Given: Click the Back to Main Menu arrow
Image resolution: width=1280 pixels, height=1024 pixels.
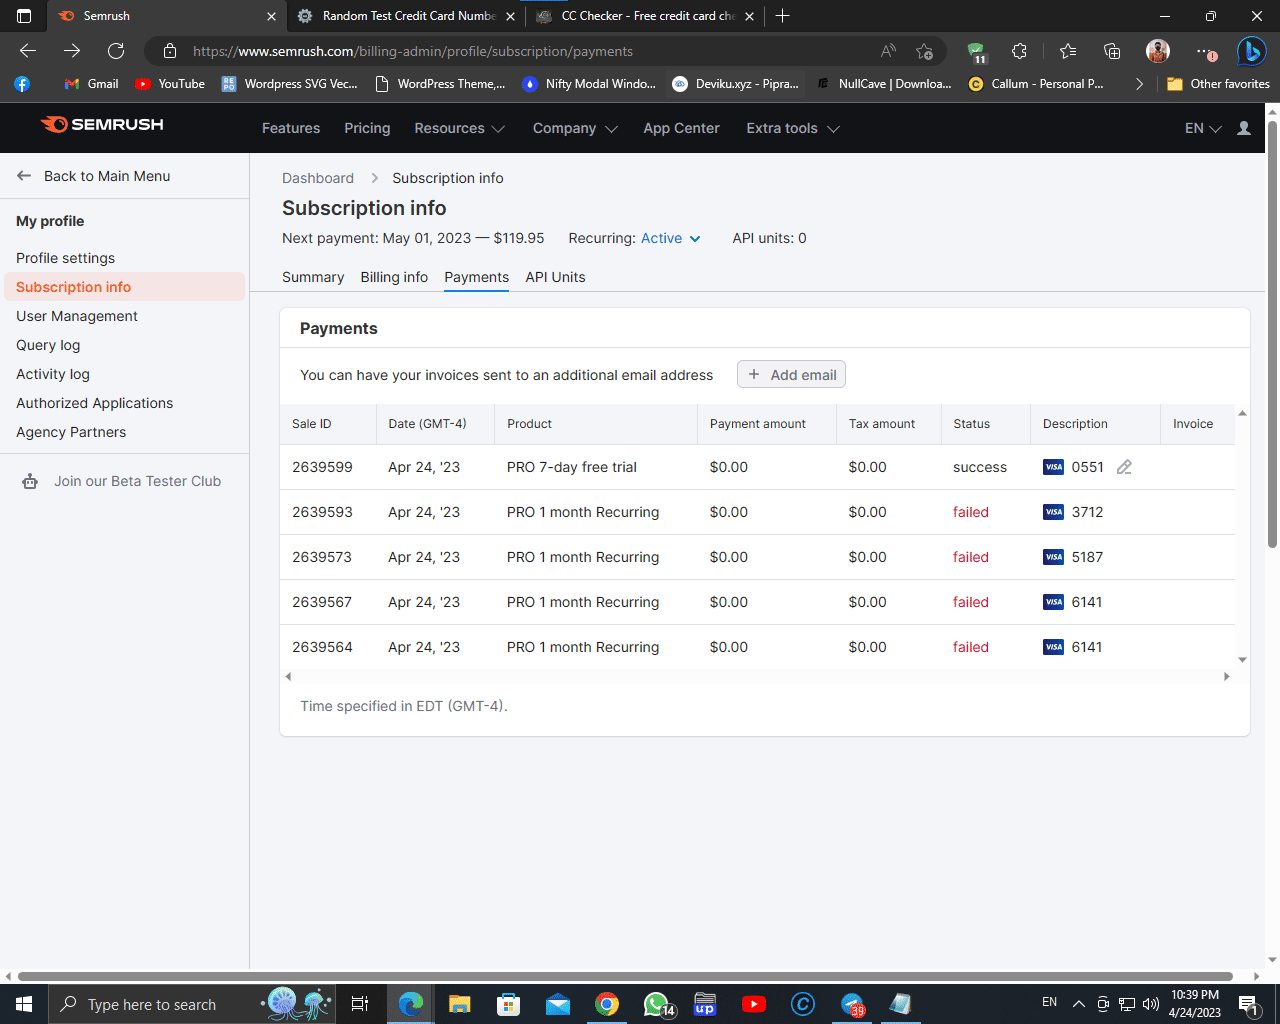Looking at the screenshot, I should pos(24,176).
